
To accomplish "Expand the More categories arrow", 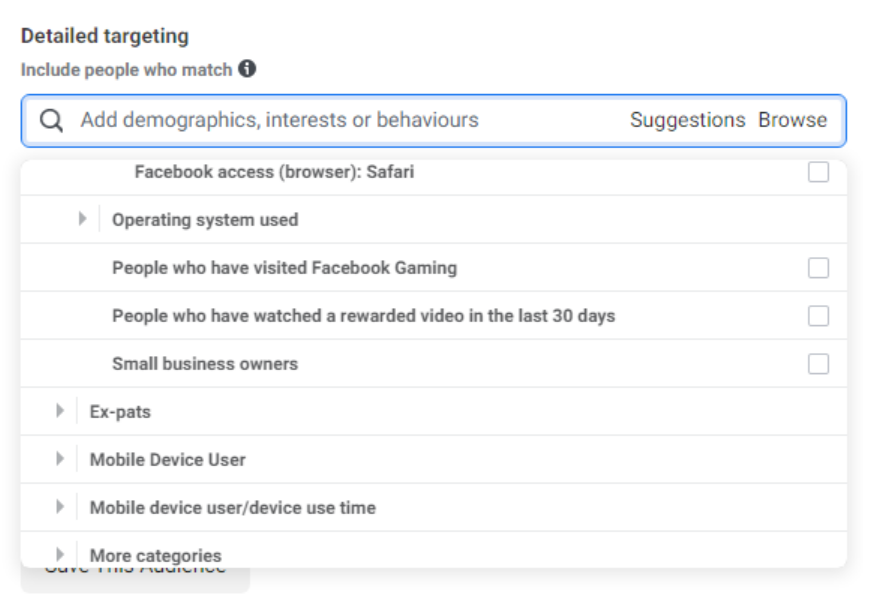I will coord(60,554).
